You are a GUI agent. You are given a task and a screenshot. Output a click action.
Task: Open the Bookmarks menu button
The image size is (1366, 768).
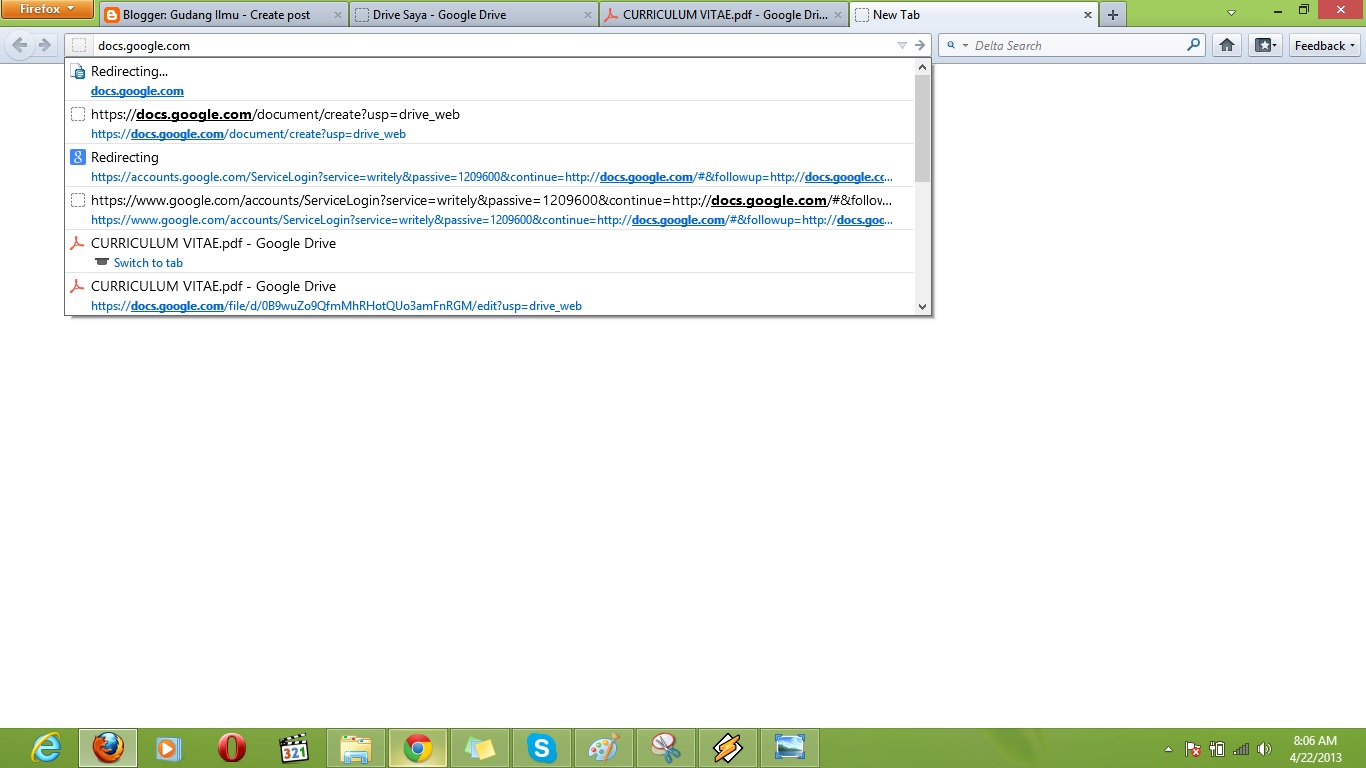tap(1265, 45)
